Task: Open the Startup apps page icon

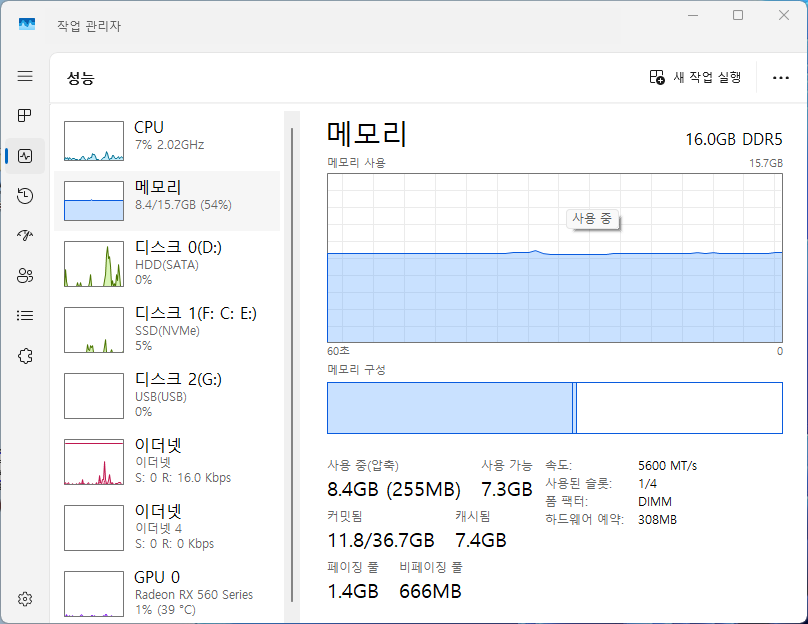Action: (25, 235)
